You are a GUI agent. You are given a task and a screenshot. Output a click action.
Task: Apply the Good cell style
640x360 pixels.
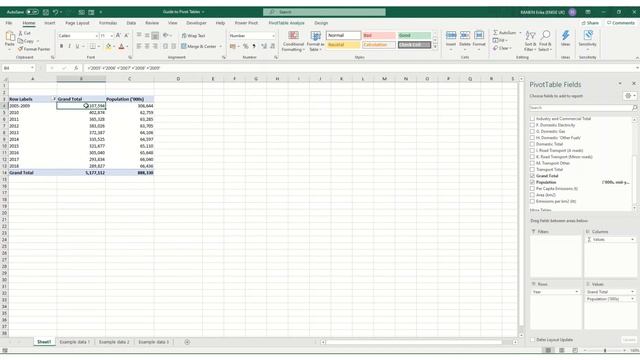pyautogui.click(x=414, y=36)
